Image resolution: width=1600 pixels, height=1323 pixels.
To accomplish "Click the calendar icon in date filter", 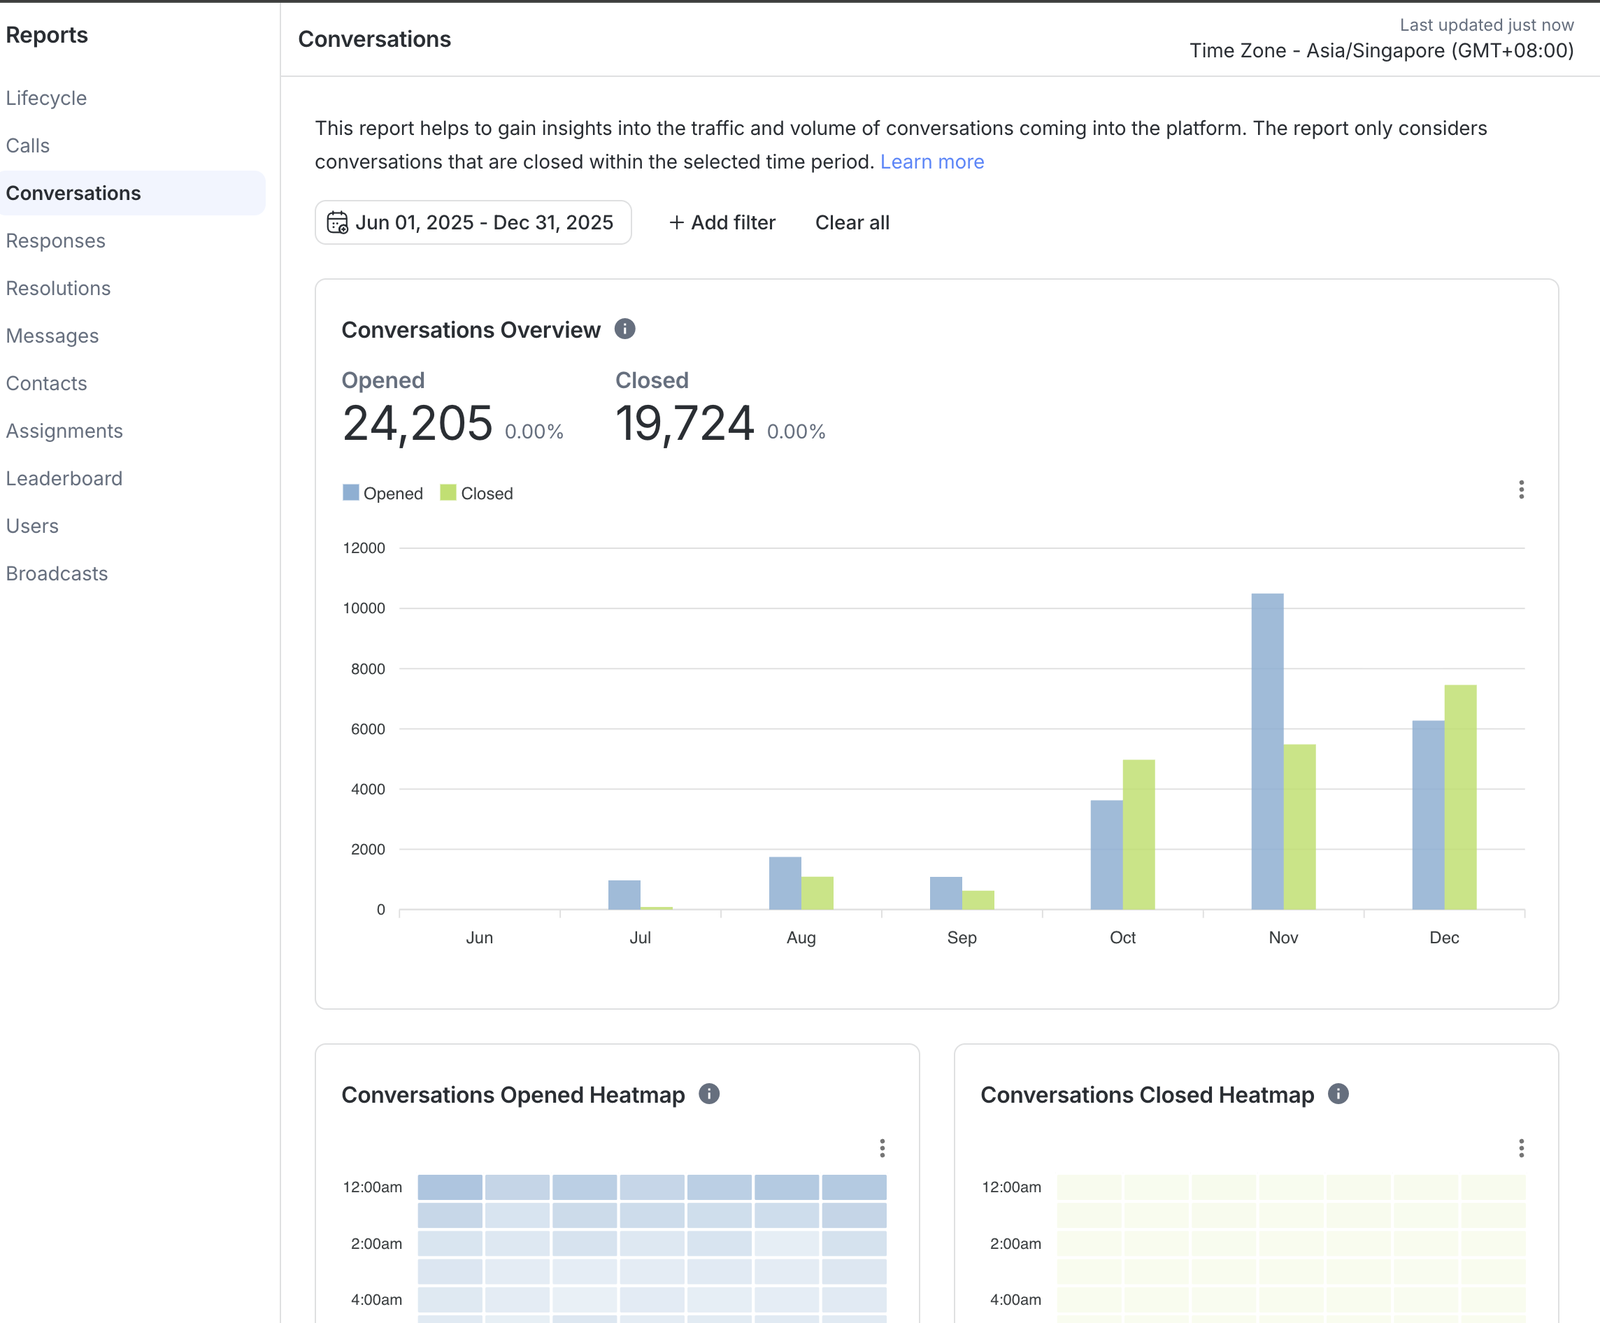I will [x=338, y=222].
